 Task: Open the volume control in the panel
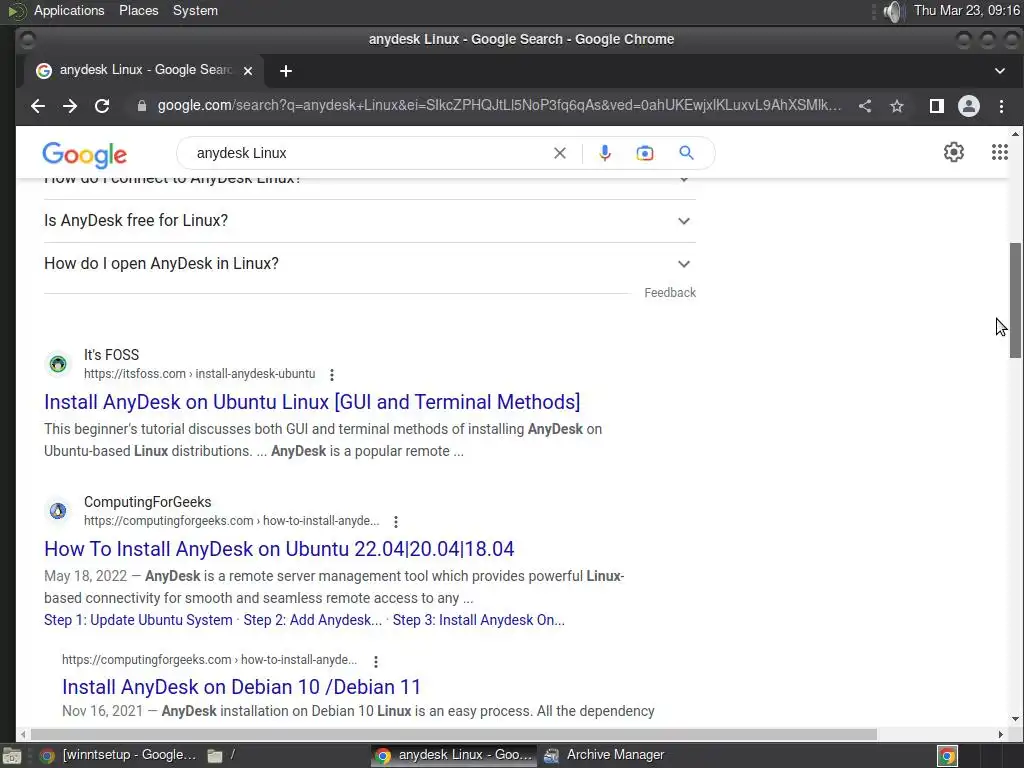(893, 11)
